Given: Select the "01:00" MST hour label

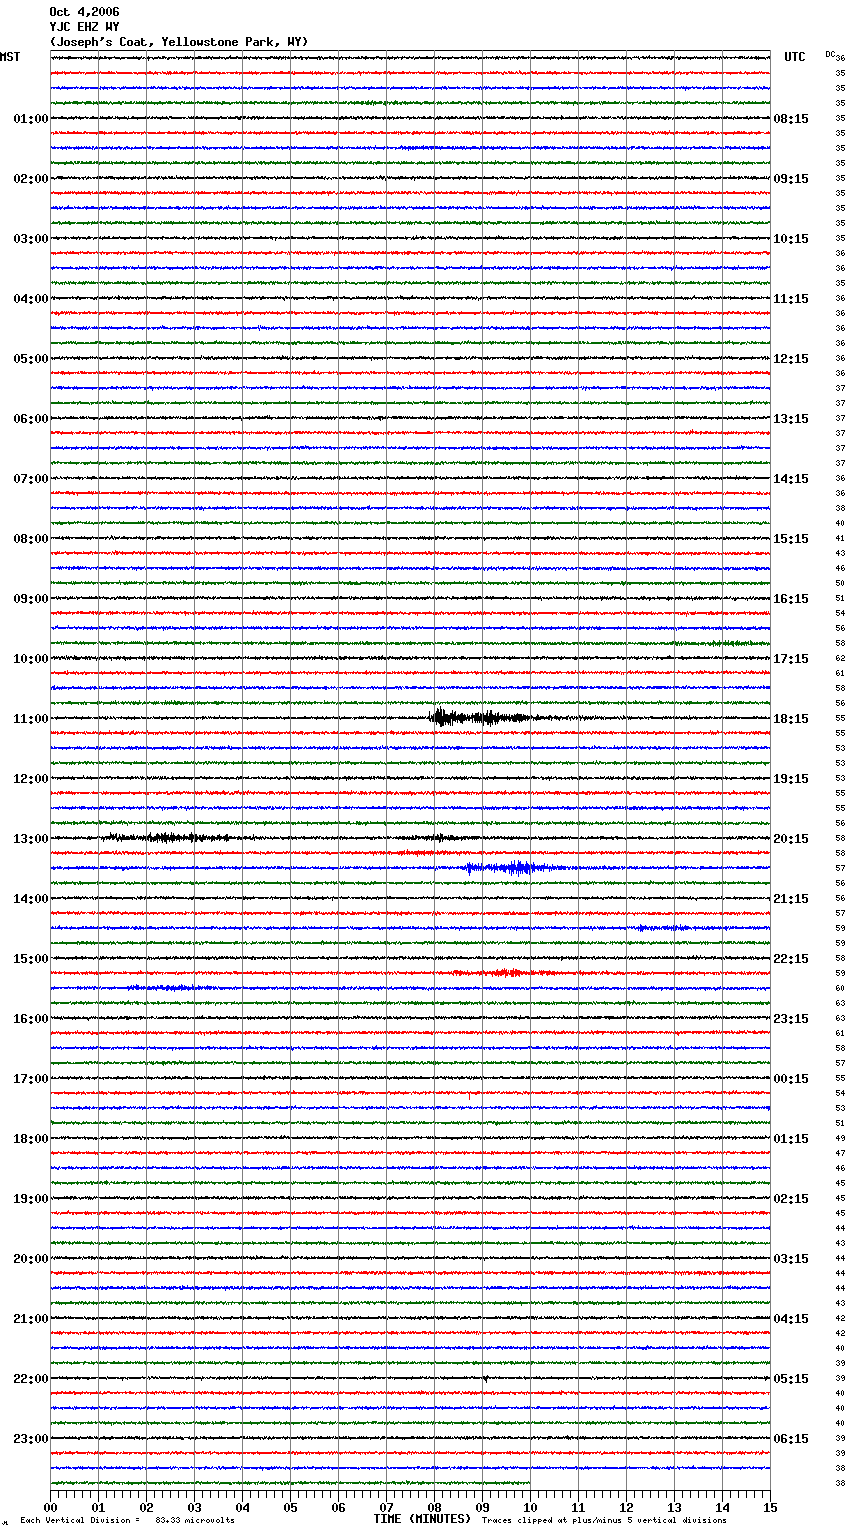Looking at the screenshot, I should [x=31, y=119].
